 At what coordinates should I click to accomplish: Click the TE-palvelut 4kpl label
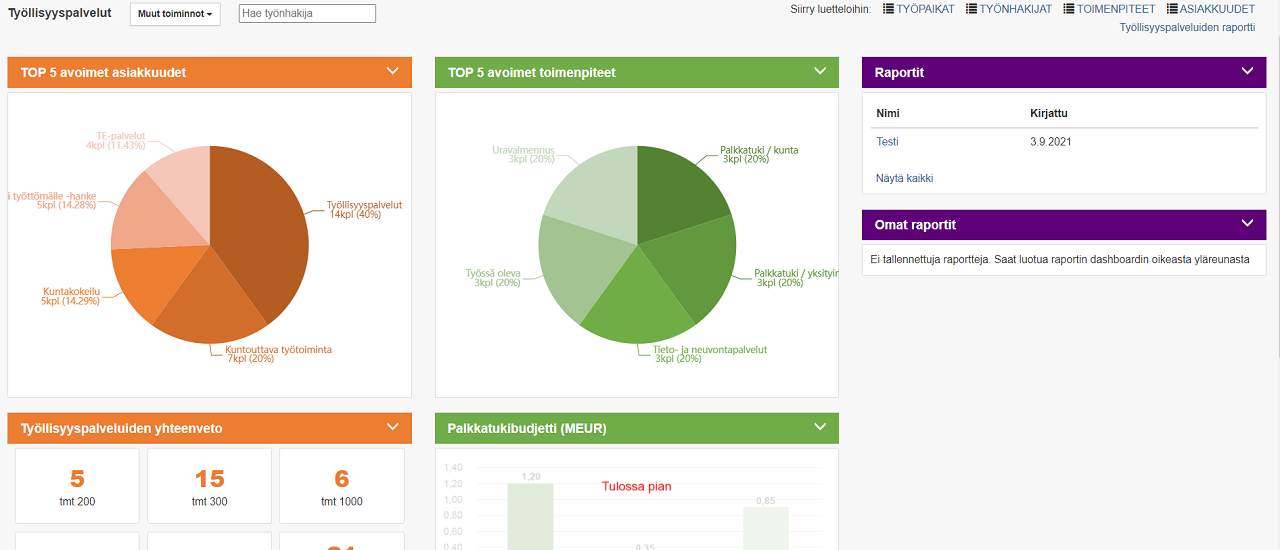(x=116, y=140)
